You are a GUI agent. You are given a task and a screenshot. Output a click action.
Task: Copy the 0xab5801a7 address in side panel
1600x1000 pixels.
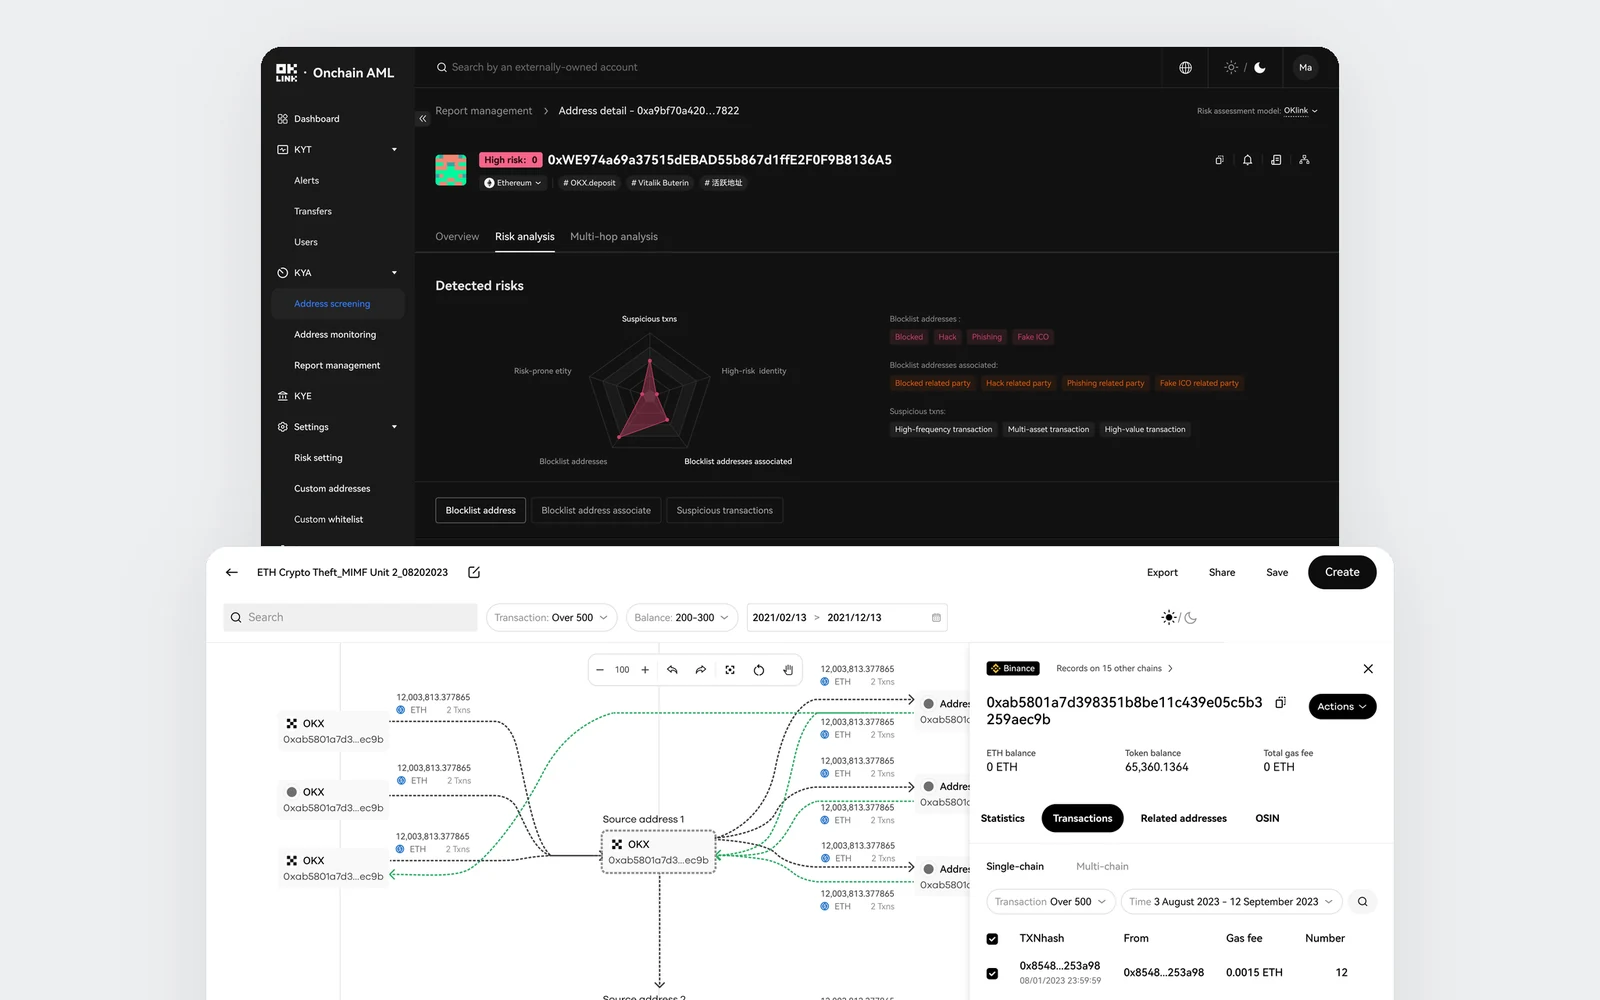(x=1280, y=703)
